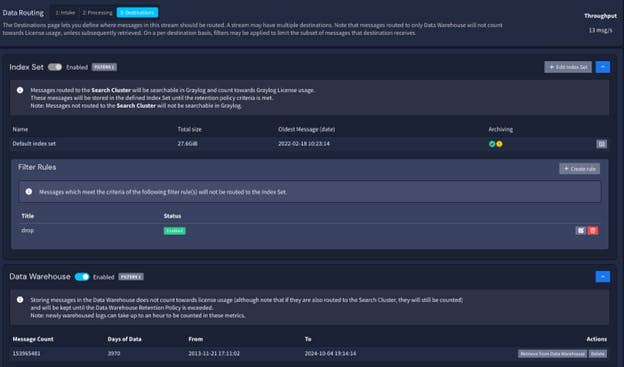
Task: Click the Edit Index Set button
Action: (568, 67)
